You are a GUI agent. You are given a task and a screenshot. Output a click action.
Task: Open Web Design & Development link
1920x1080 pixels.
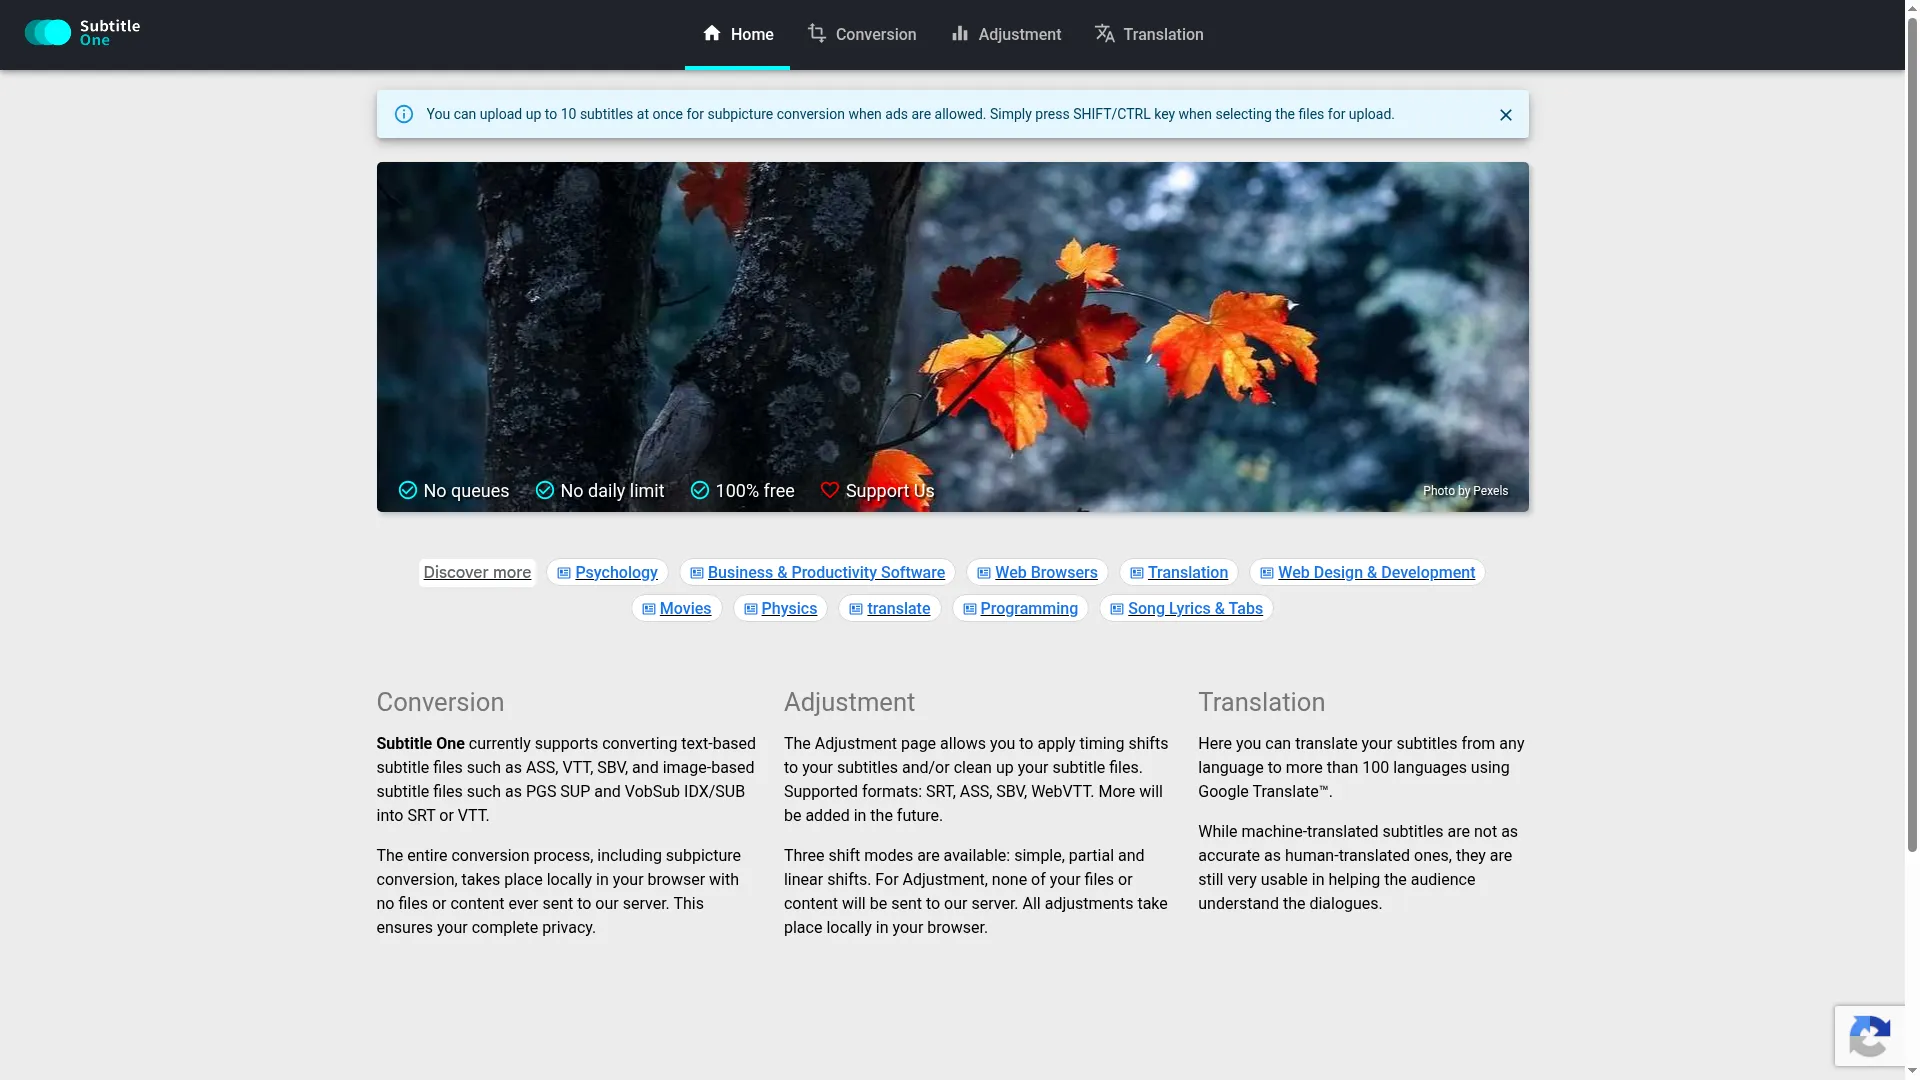(1376, 572)
